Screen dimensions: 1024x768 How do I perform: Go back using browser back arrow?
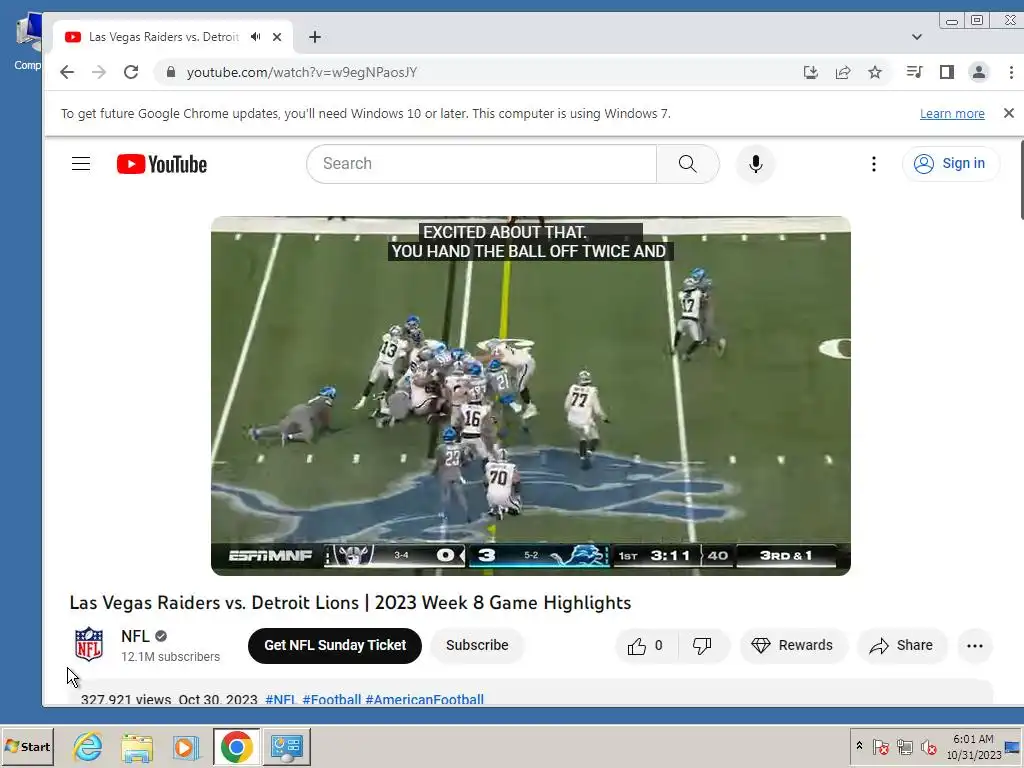67,72
